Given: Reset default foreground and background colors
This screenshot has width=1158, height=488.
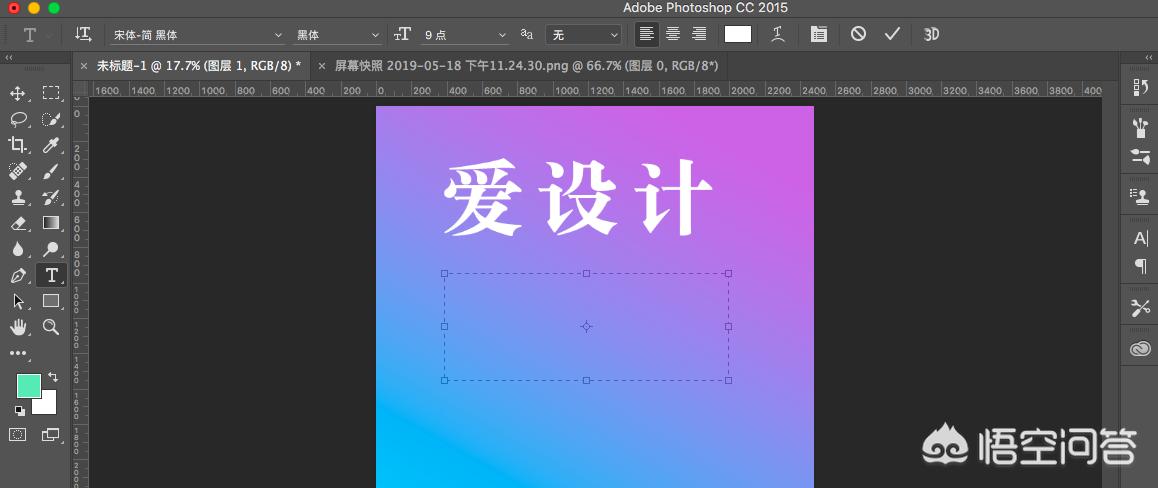Looking at the screenshot, I should [x=19, y=410].
